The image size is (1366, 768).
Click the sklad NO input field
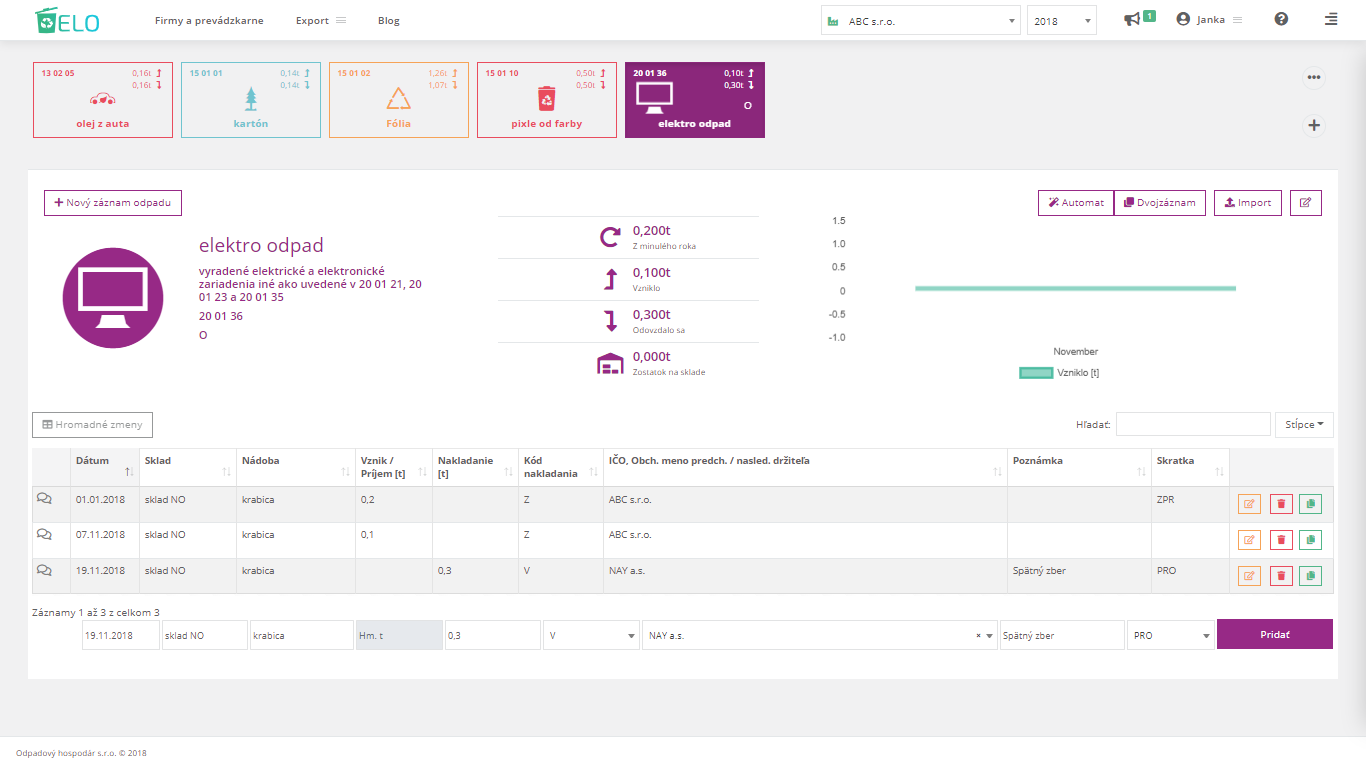tap(205, 635)
